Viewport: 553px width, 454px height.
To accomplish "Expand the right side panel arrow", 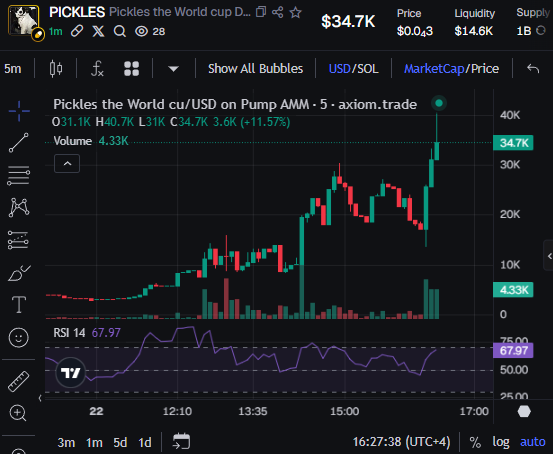I will 549,256.
